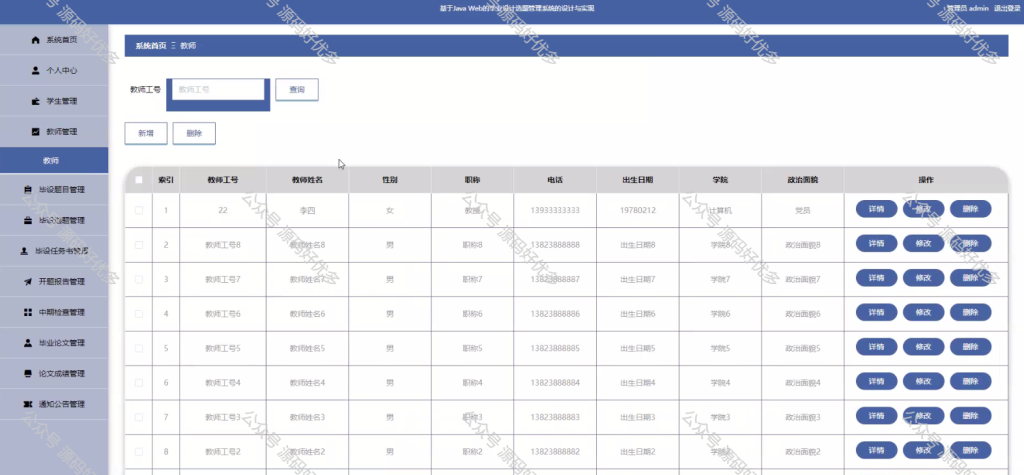Image resolution: width=1024 pixels, height=475 pixels.
Task: Click the icon beside 通知公告管理
Action: 27,404
